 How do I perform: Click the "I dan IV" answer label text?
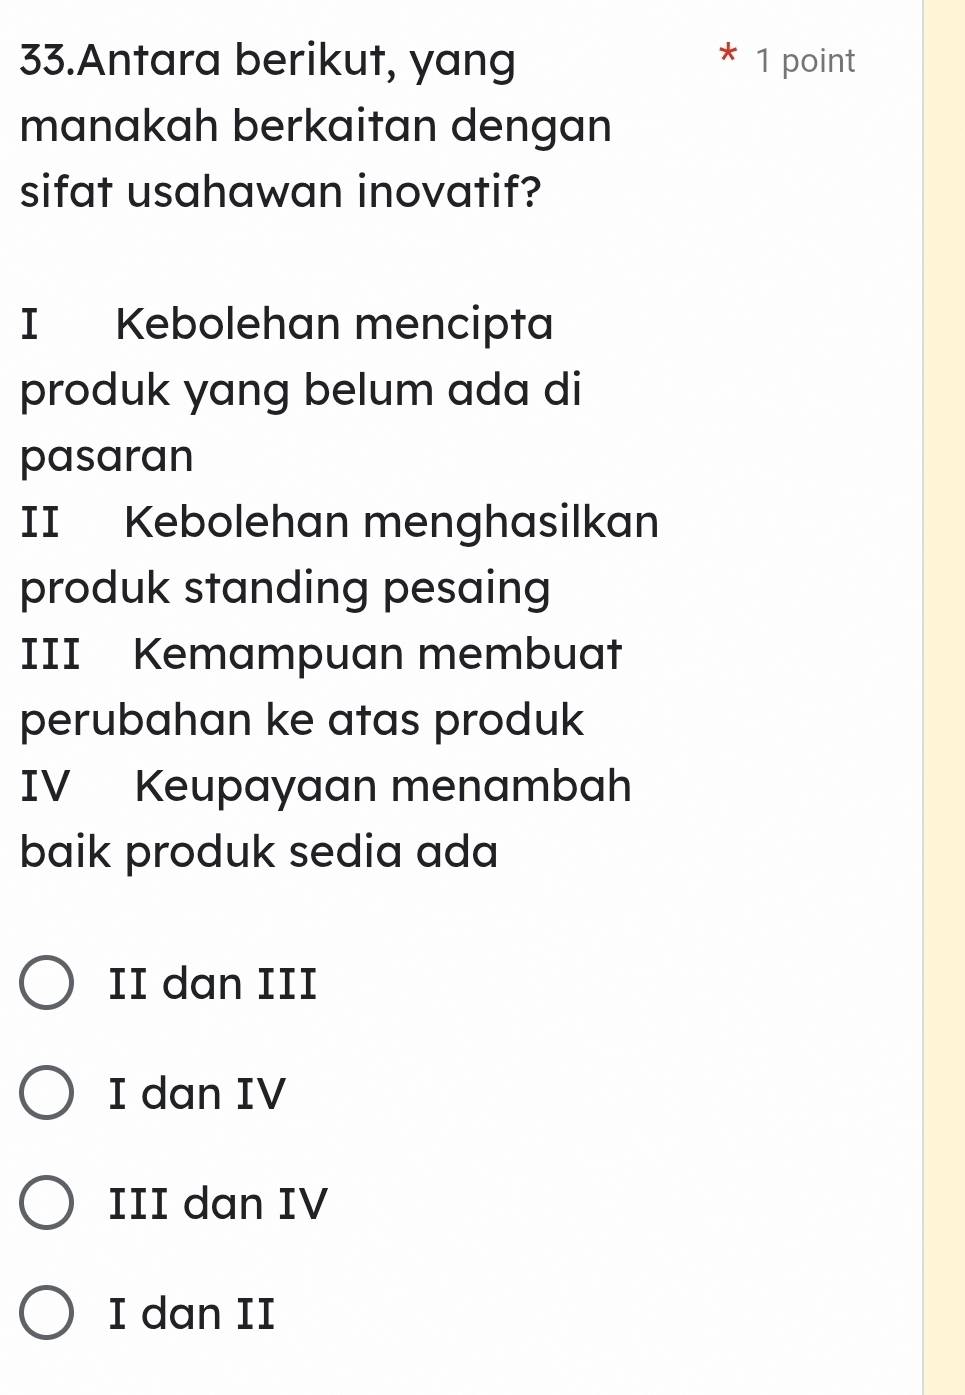click(x=197, y=1093)
